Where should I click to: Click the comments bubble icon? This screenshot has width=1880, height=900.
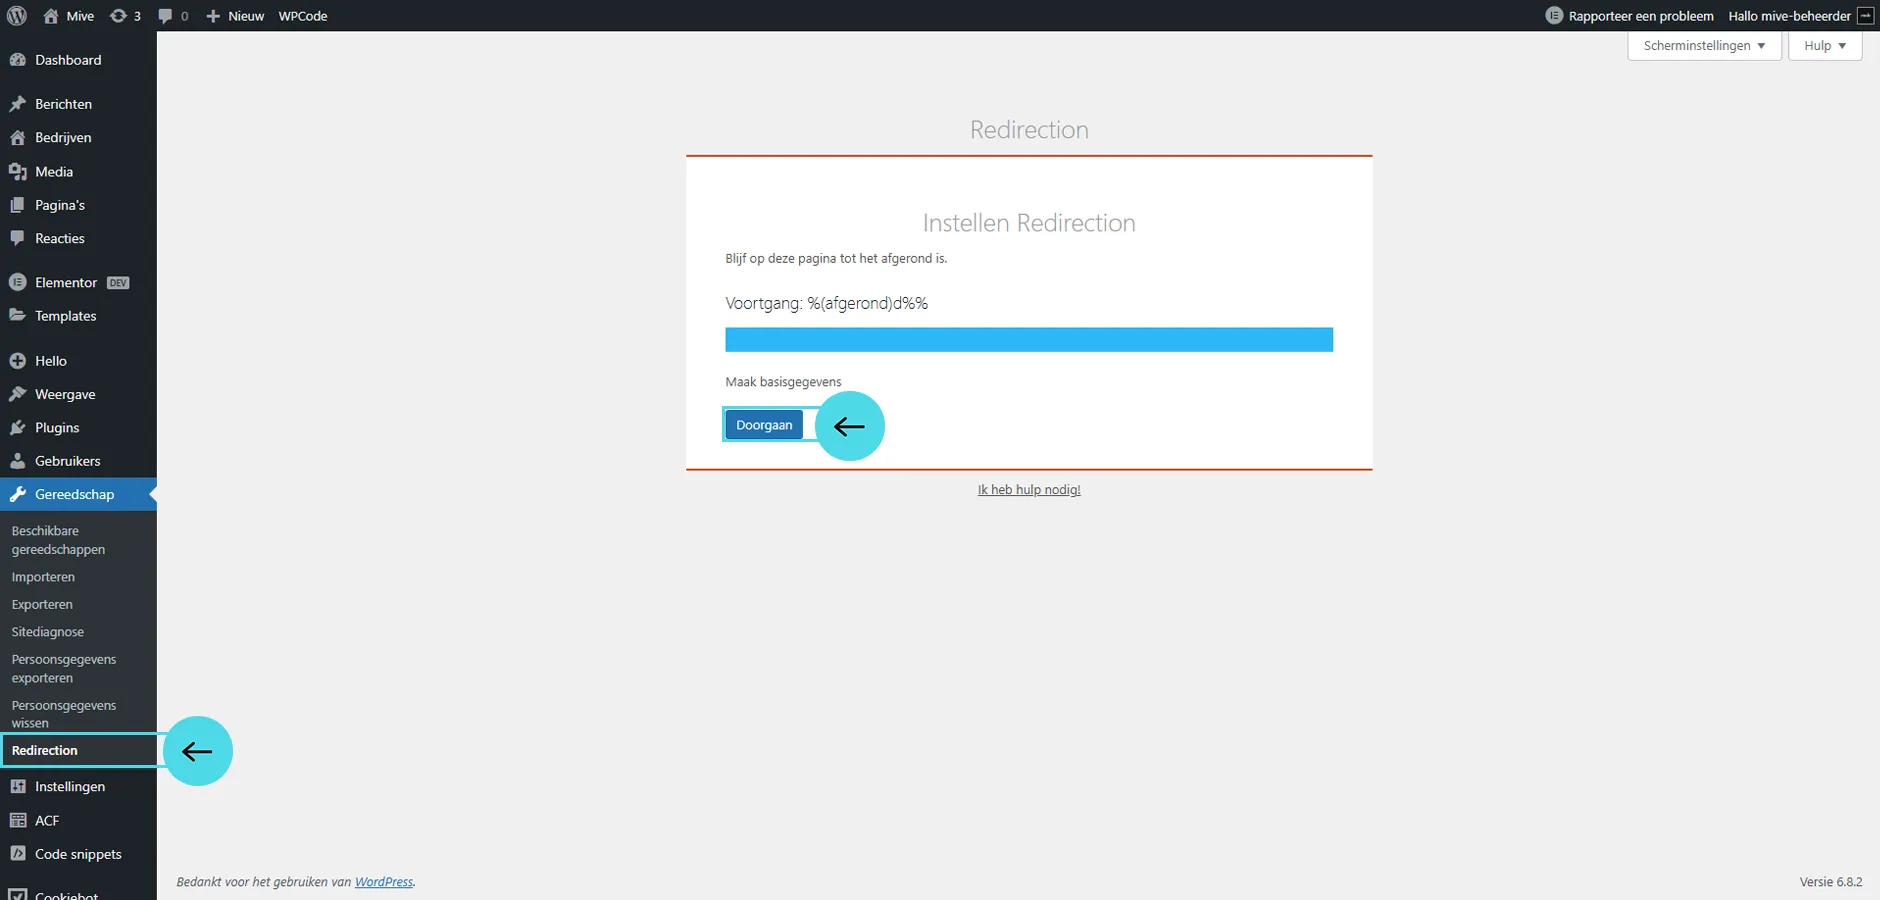point(166,16)
